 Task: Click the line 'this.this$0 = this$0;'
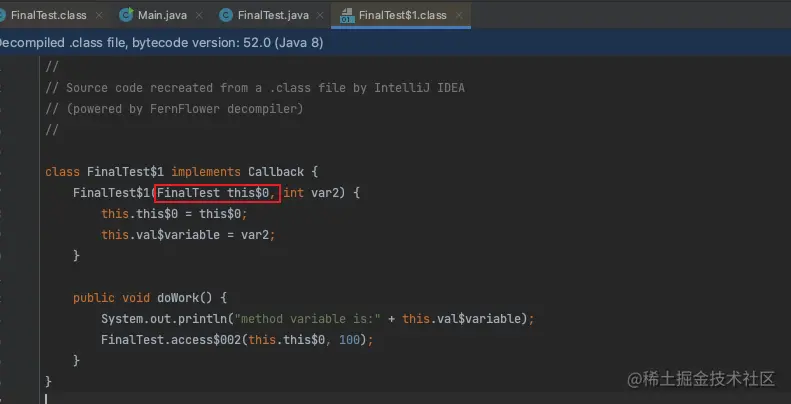point(174,214)
